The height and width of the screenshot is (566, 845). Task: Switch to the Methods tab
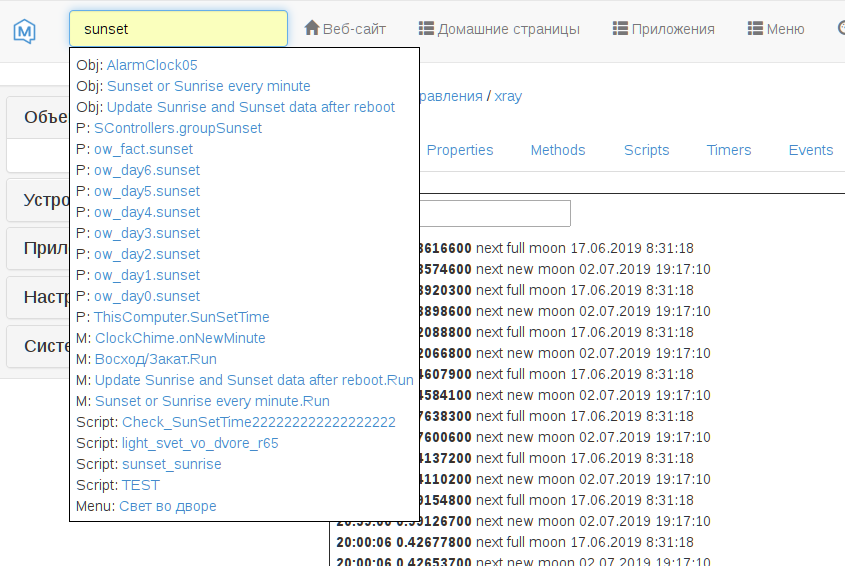[x=558, y=150]
